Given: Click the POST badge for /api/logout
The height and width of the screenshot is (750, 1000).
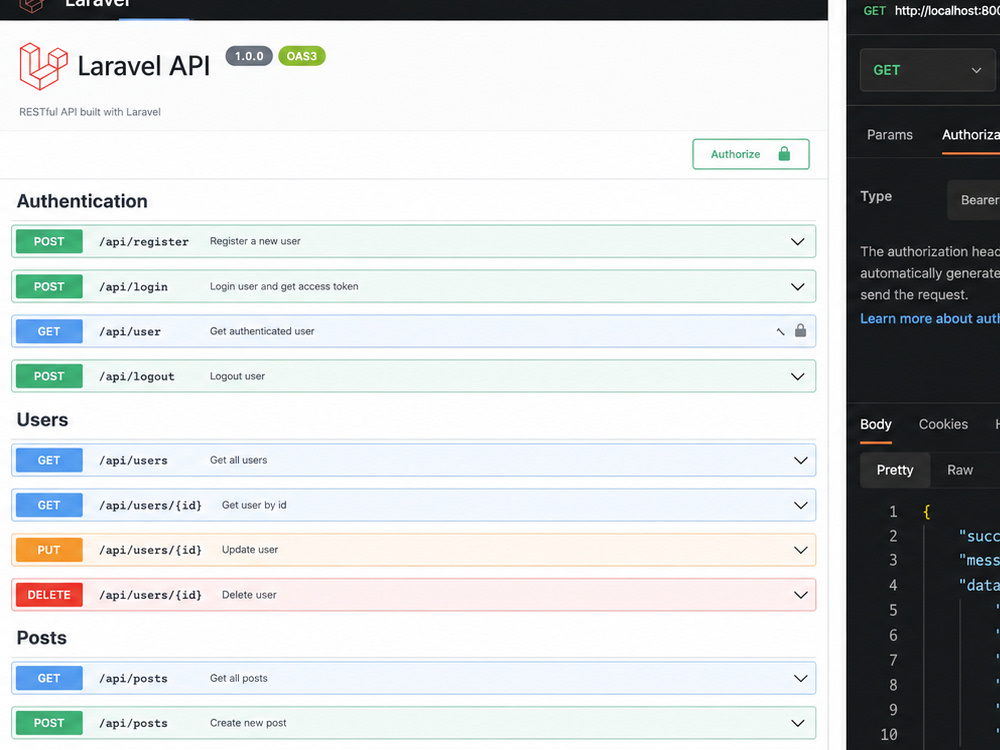Looking at the screenshot, I should 49,376.
